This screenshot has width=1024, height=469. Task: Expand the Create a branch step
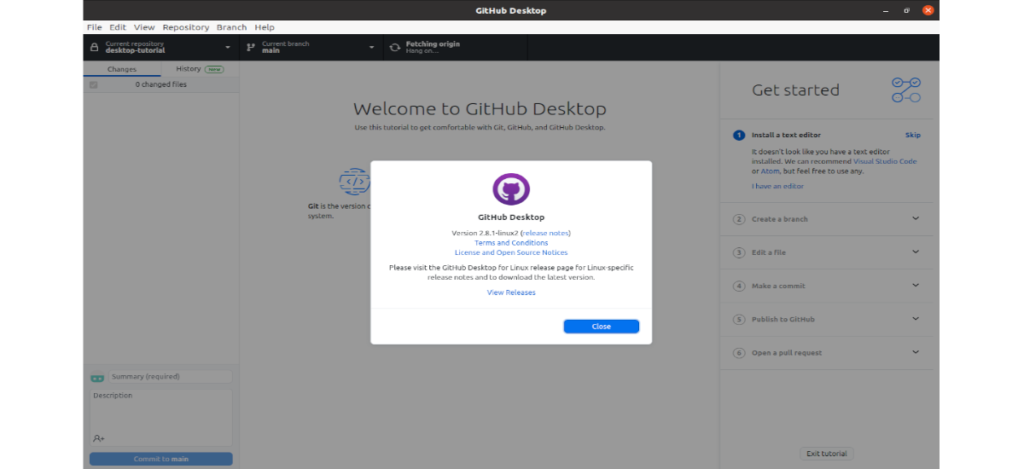[915, 219]
